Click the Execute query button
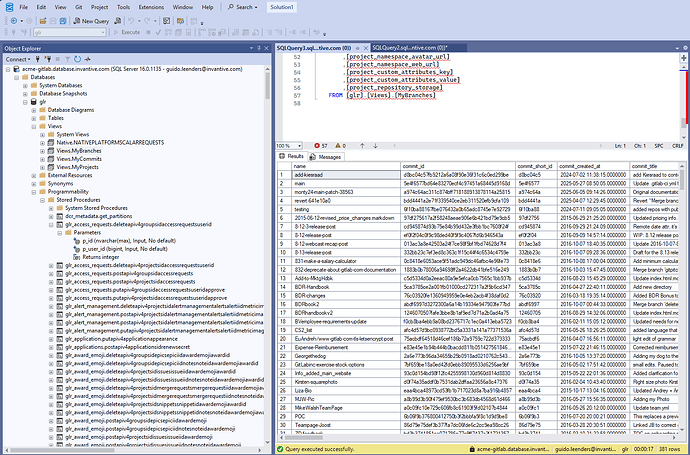 (x=127, y=32)
